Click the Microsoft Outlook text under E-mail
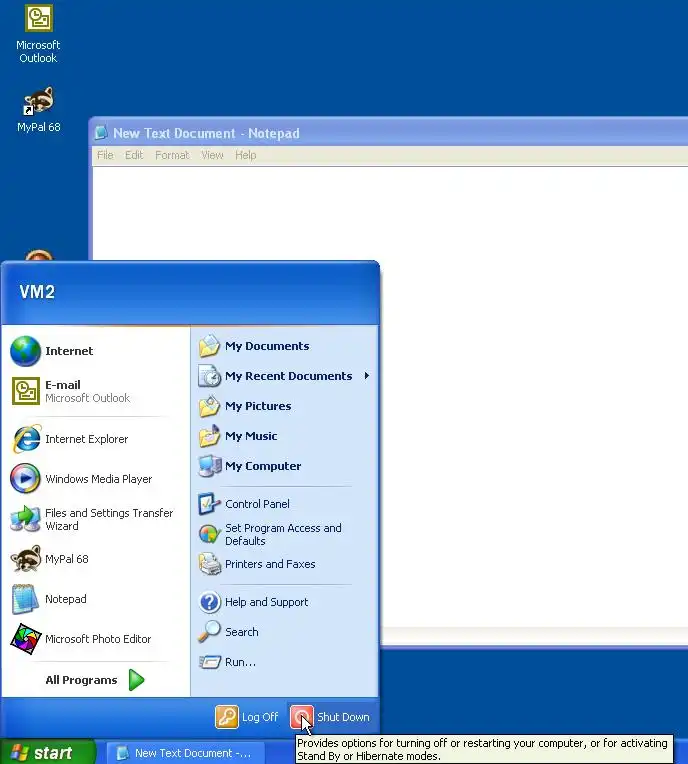Screen dimensions: 688x764 (x=88, y=398)
